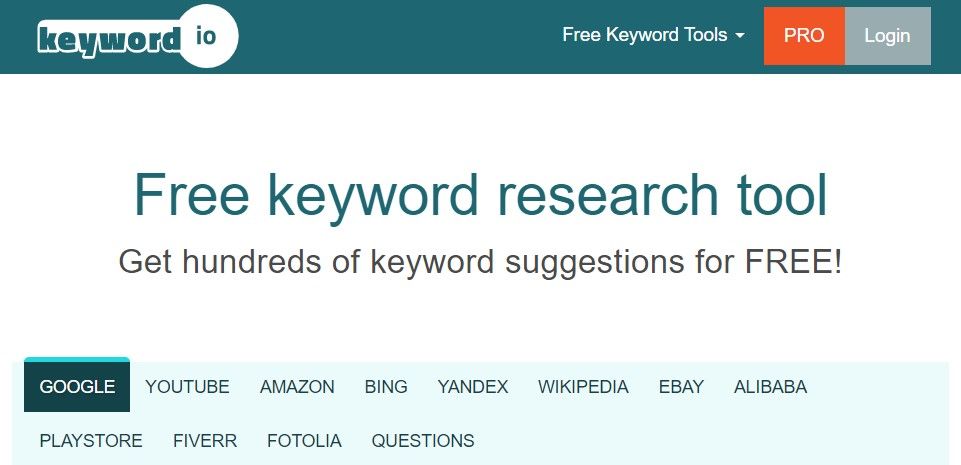Viewport: 961px width, 465px height.
Task: Click the keyword.io logo
Action: (137, 36)
